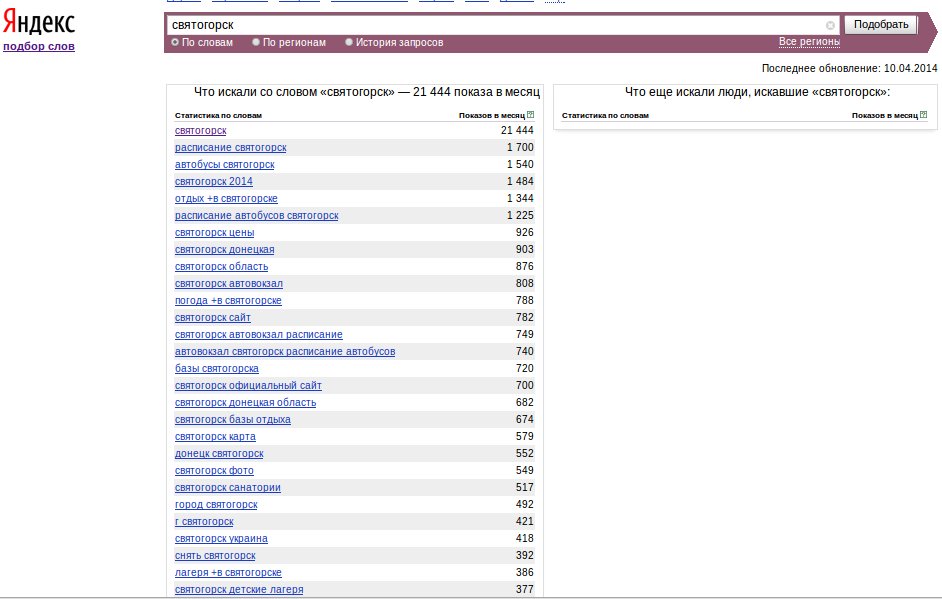Open the 'донецк святогорск' link

(x=219, y=454)
